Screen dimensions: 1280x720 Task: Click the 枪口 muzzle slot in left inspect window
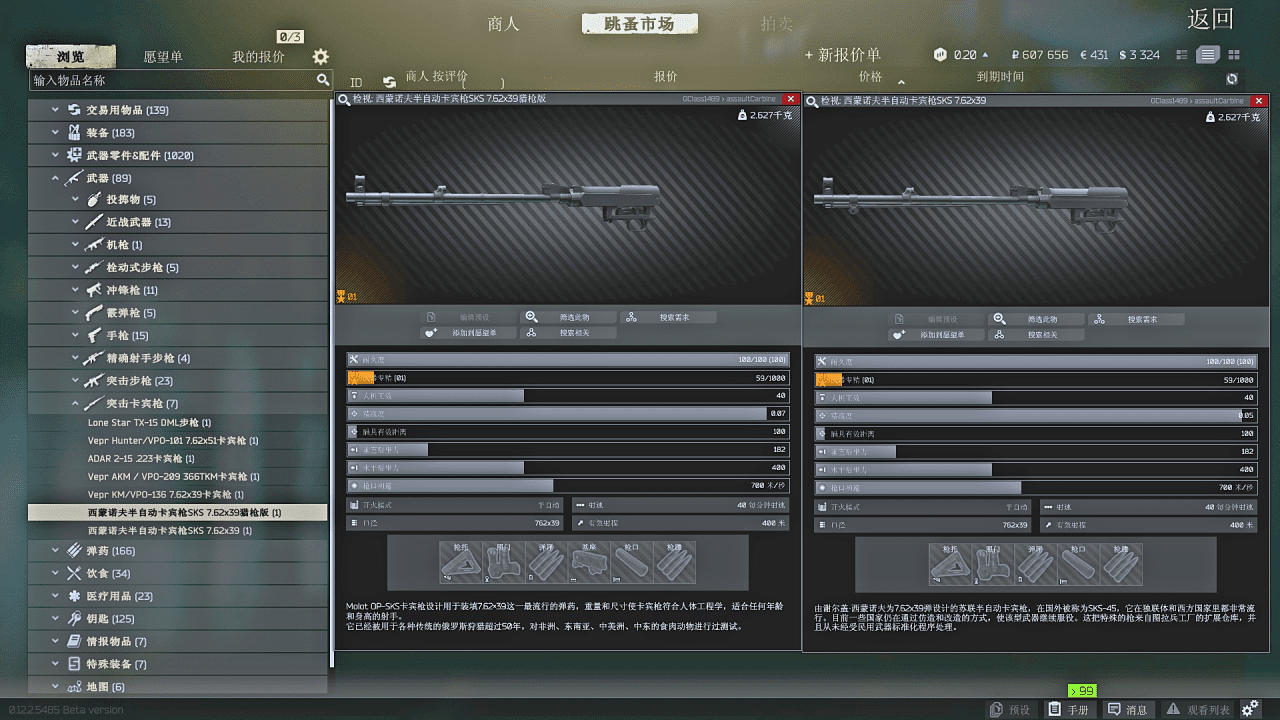[x=631, y=563]
